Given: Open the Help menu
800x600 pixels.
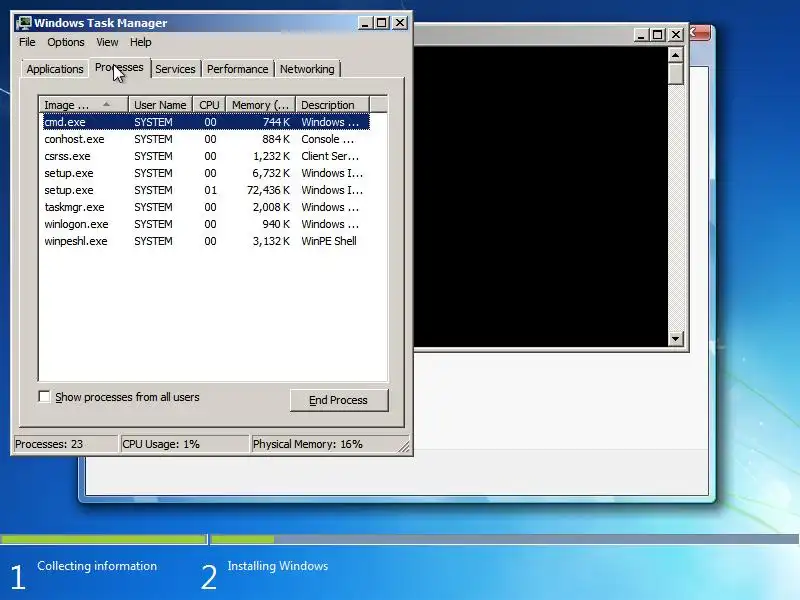Looking at the screenshot, I should tap(140, 42).
